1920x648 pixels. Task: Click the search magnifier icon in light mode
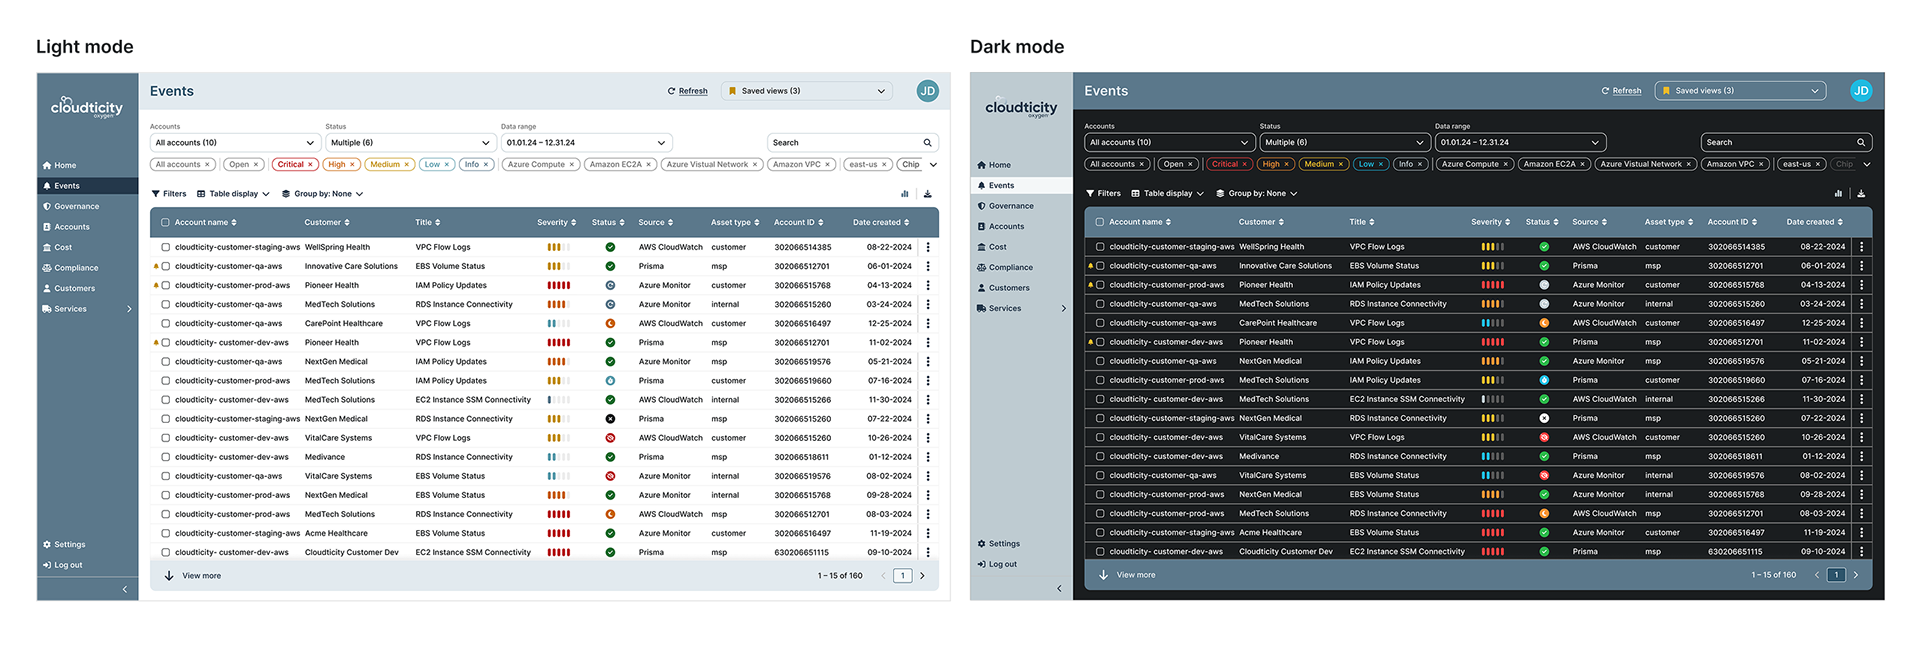(927, 143)
